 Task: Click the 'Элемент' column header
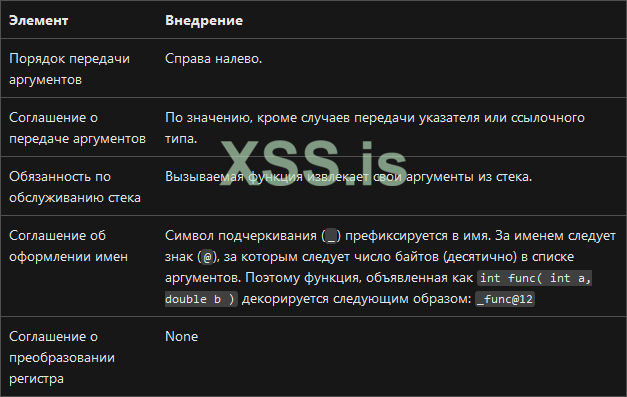38,20
